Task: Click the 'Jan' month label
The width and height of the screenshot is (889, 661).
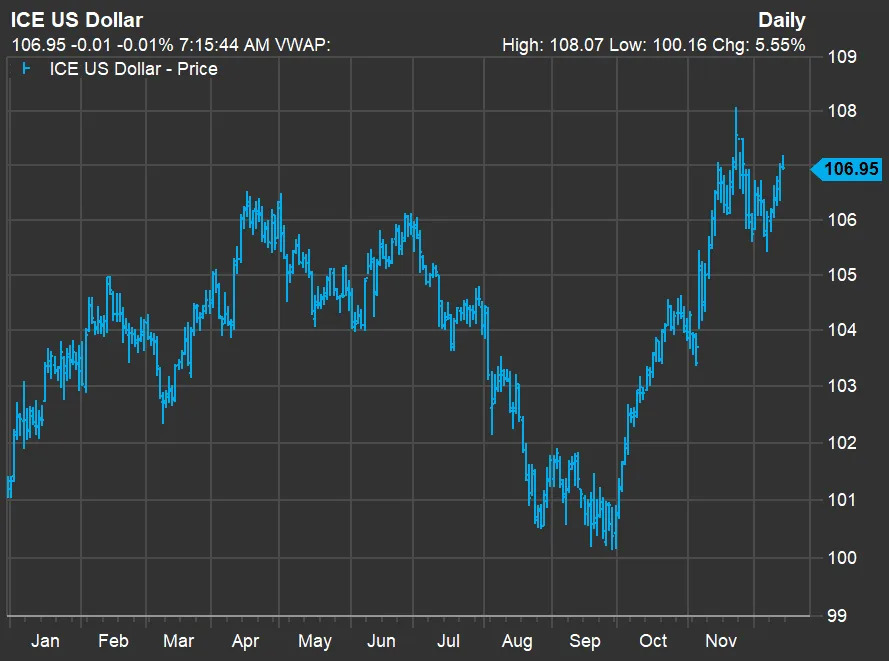Action: coord(45,641)
